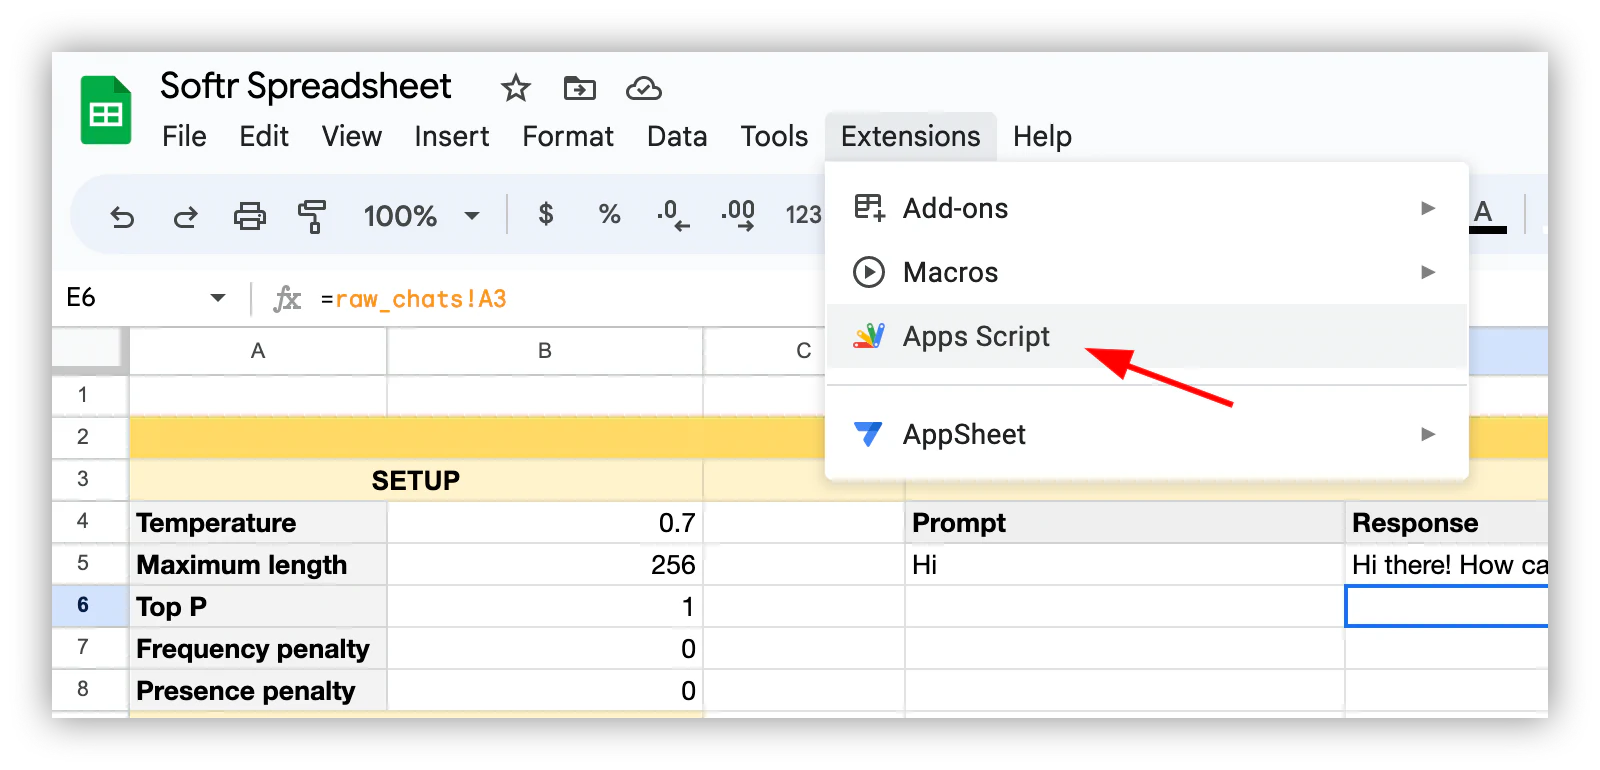Image resolution: width=1600 pixels, height=770 pixels.
Task: Select row 3 header
Action: [x=90, y=479]
